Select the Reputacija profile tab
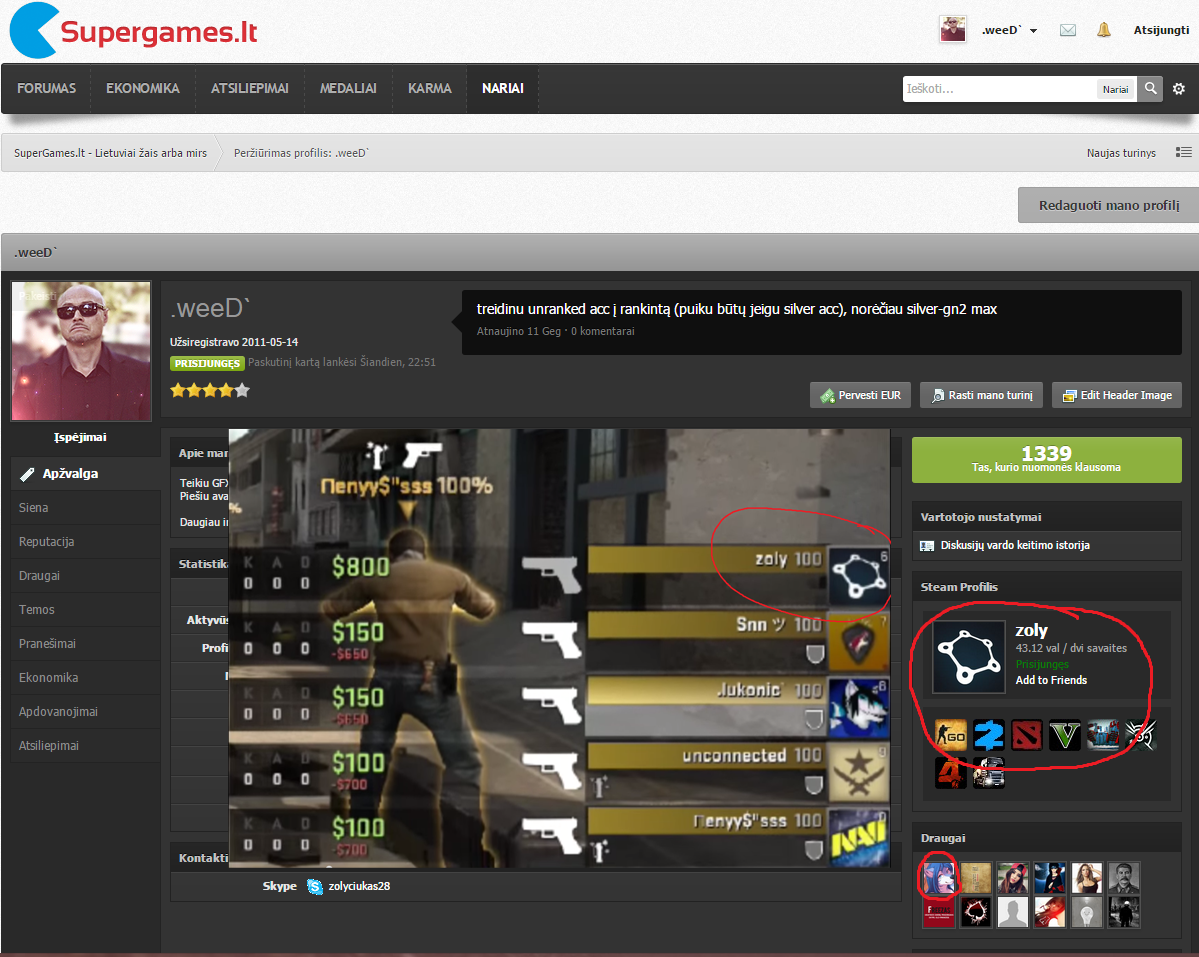The height and width of the screenshot is (957, 1199). pyautogui.click(x=86, y=542)
